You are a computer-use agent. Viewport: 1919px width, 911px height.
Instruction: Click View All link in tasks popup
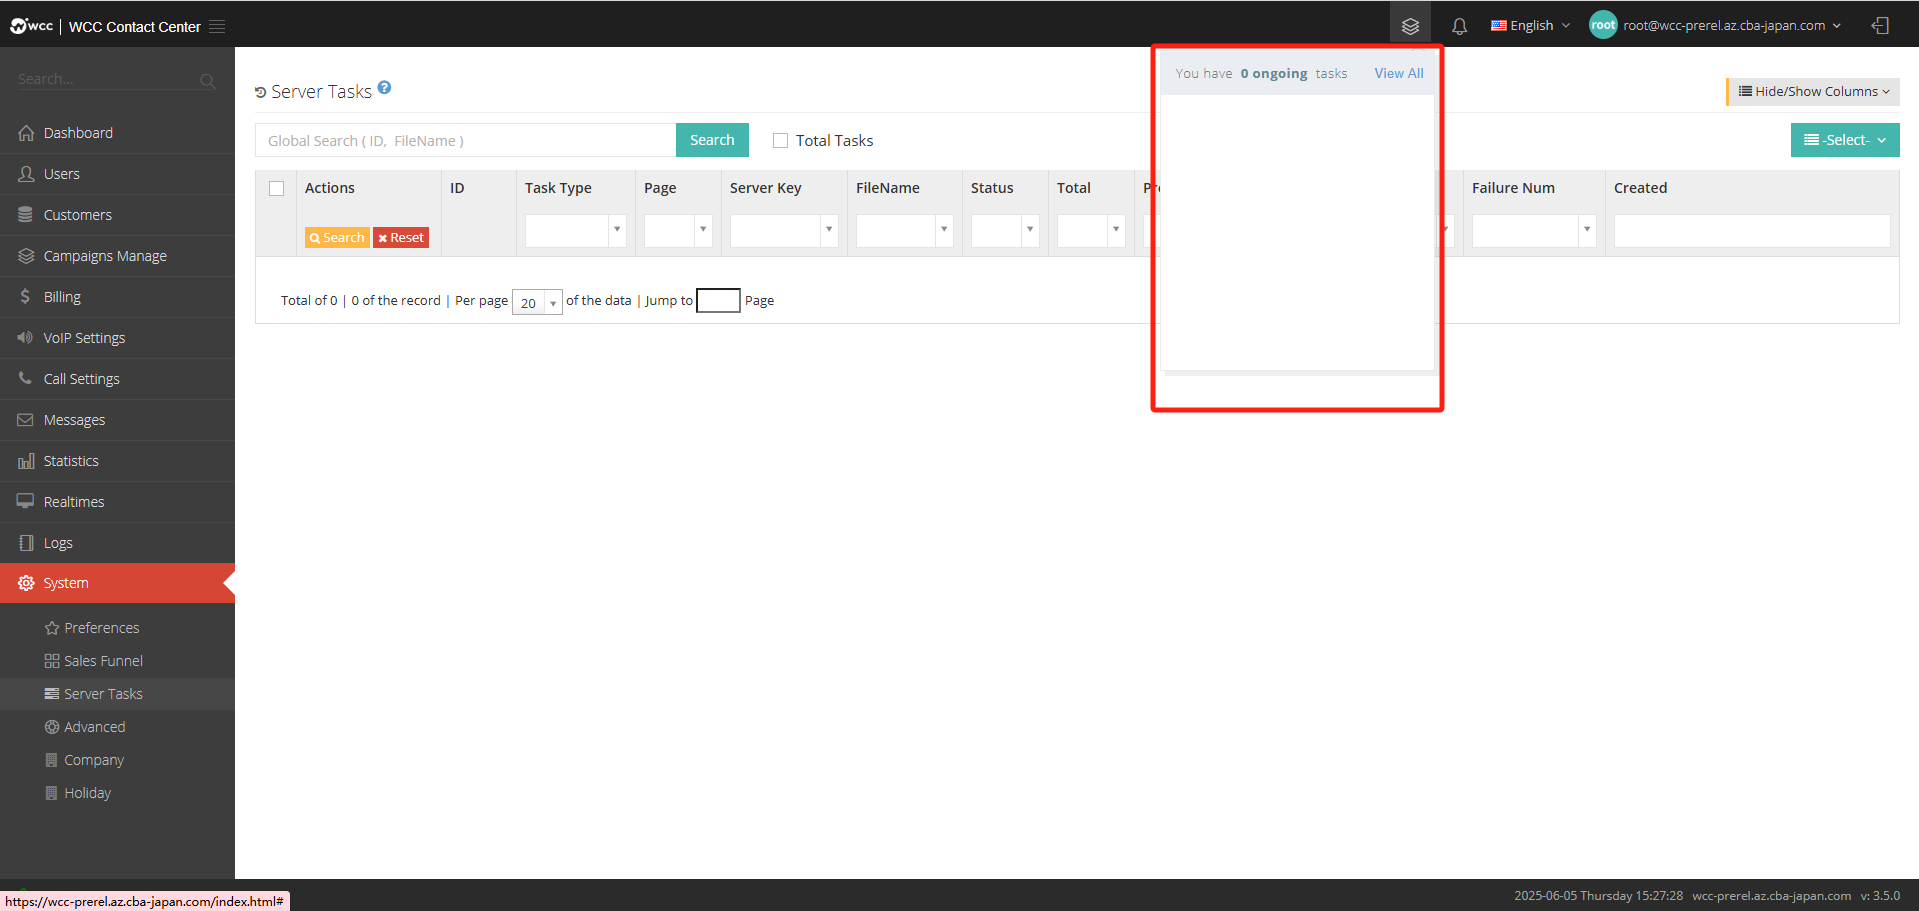click(x=1398, y=73)
